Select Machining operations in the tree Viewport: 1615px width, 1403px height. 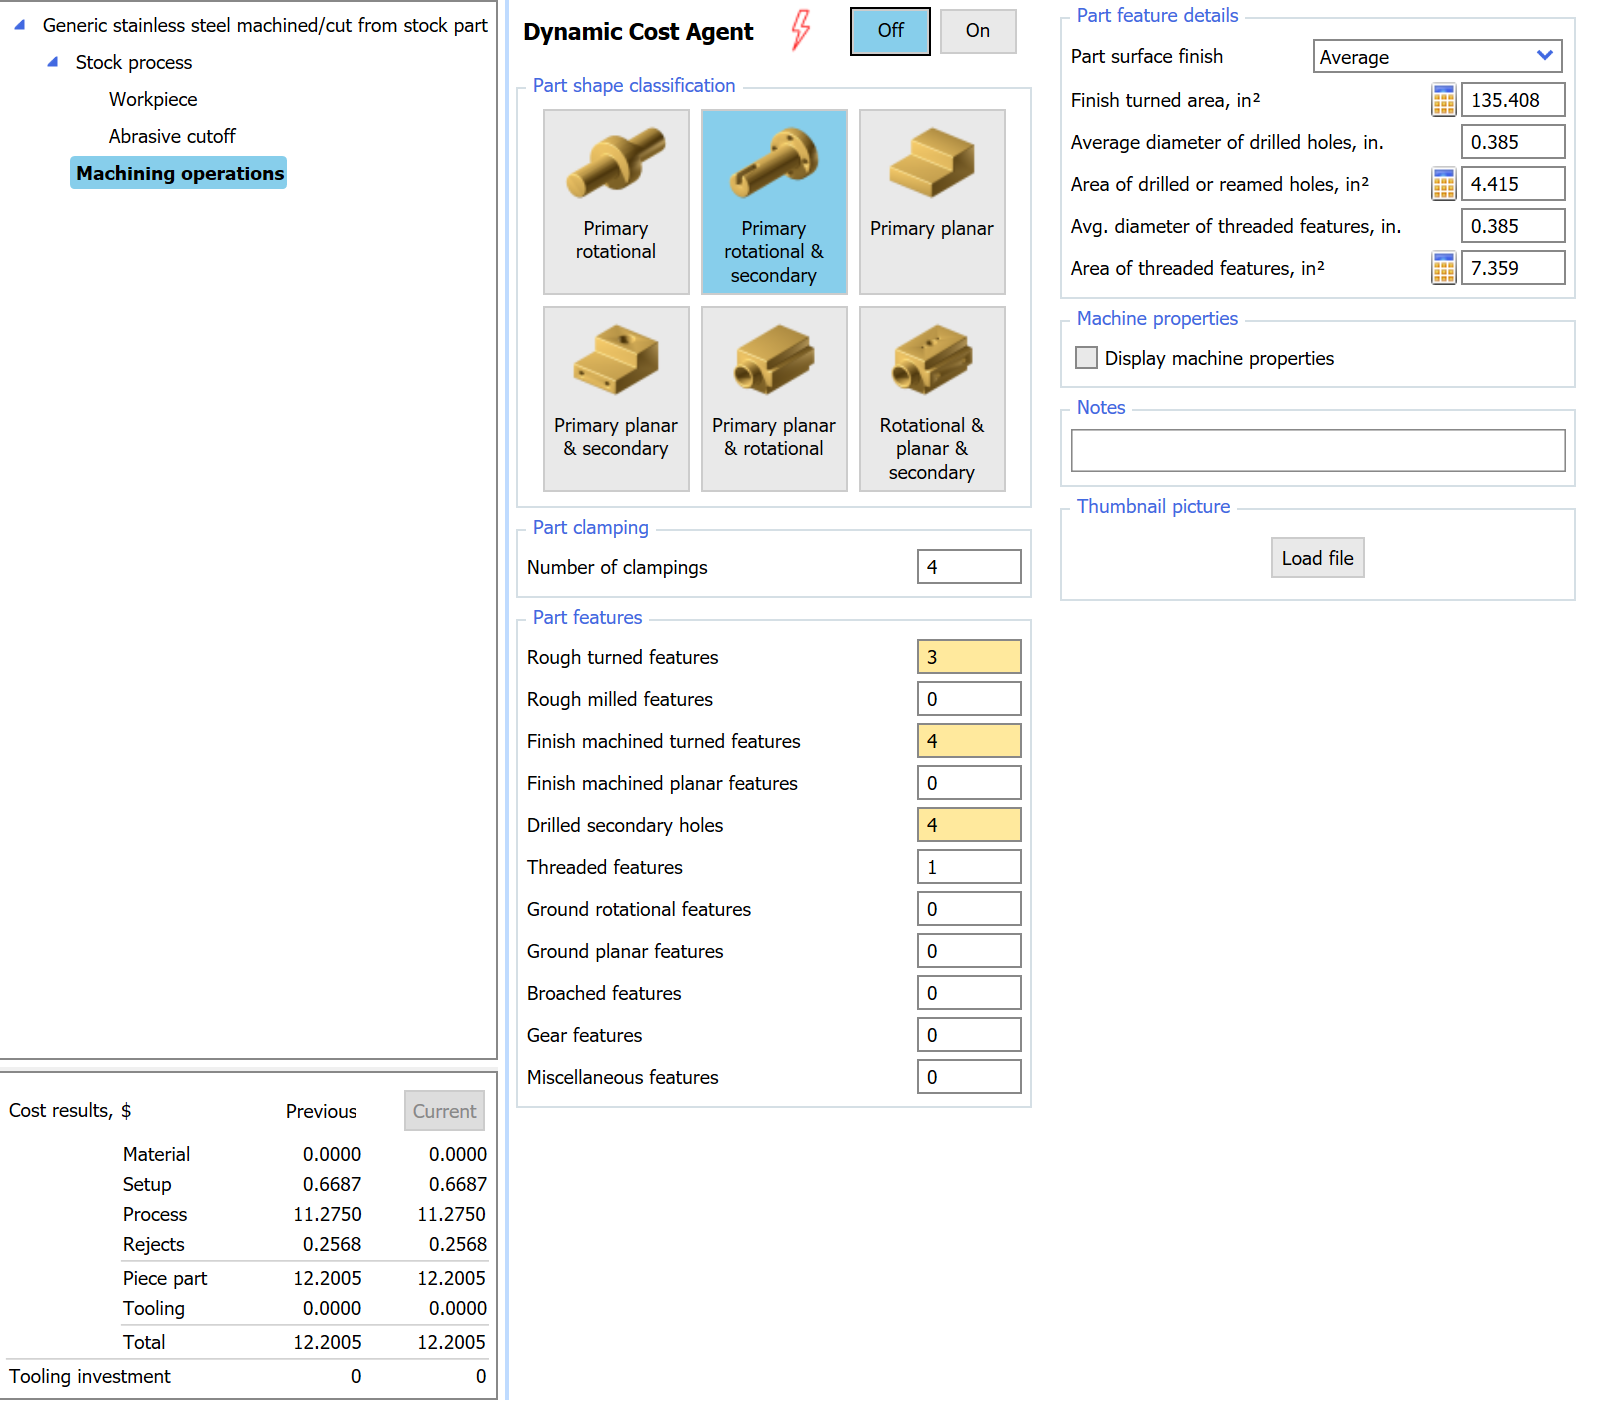coord(178,172)
